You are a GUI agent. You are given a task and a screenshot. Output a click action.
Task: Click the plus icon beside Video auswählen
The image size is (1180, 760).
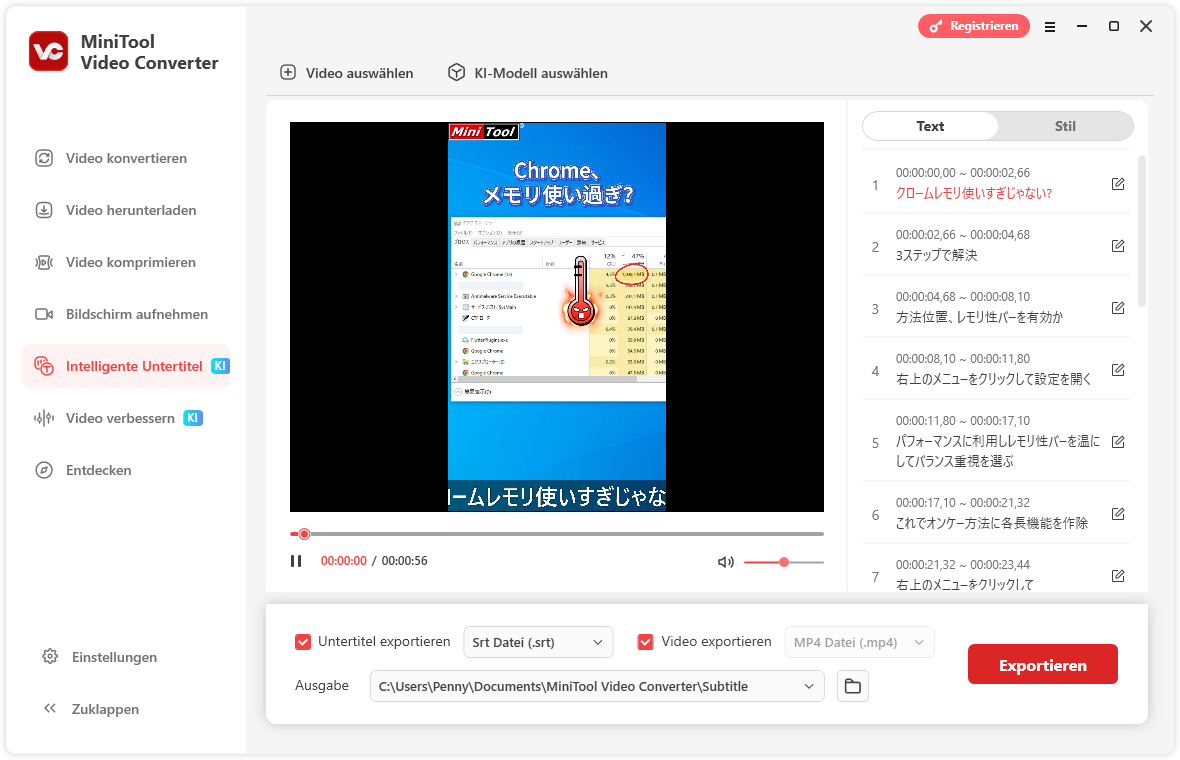[288, 72]
